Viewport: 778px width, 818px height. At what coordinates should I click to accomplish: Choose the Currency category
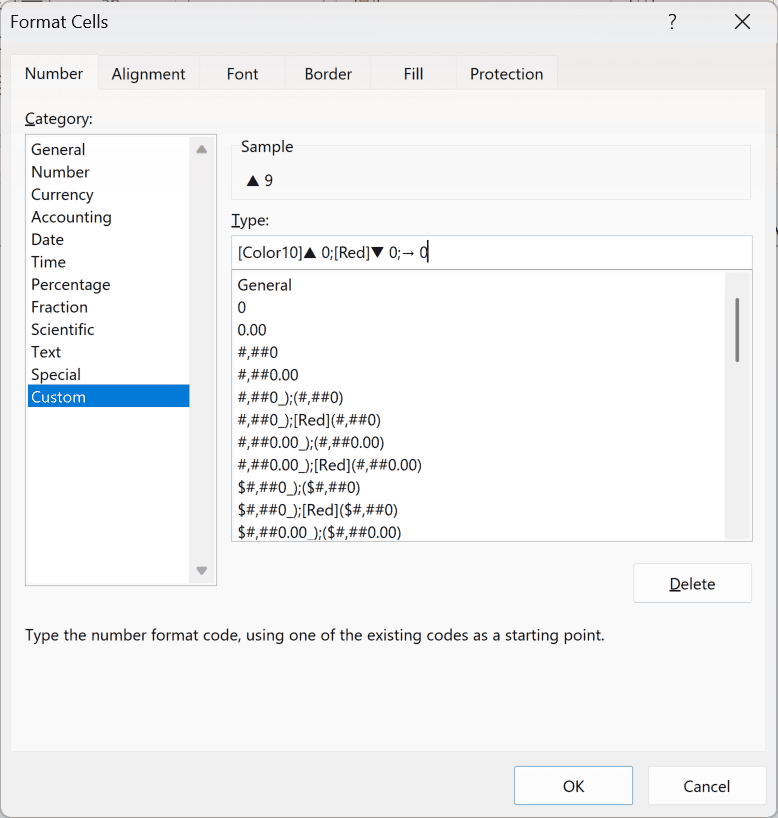[109, 194]
